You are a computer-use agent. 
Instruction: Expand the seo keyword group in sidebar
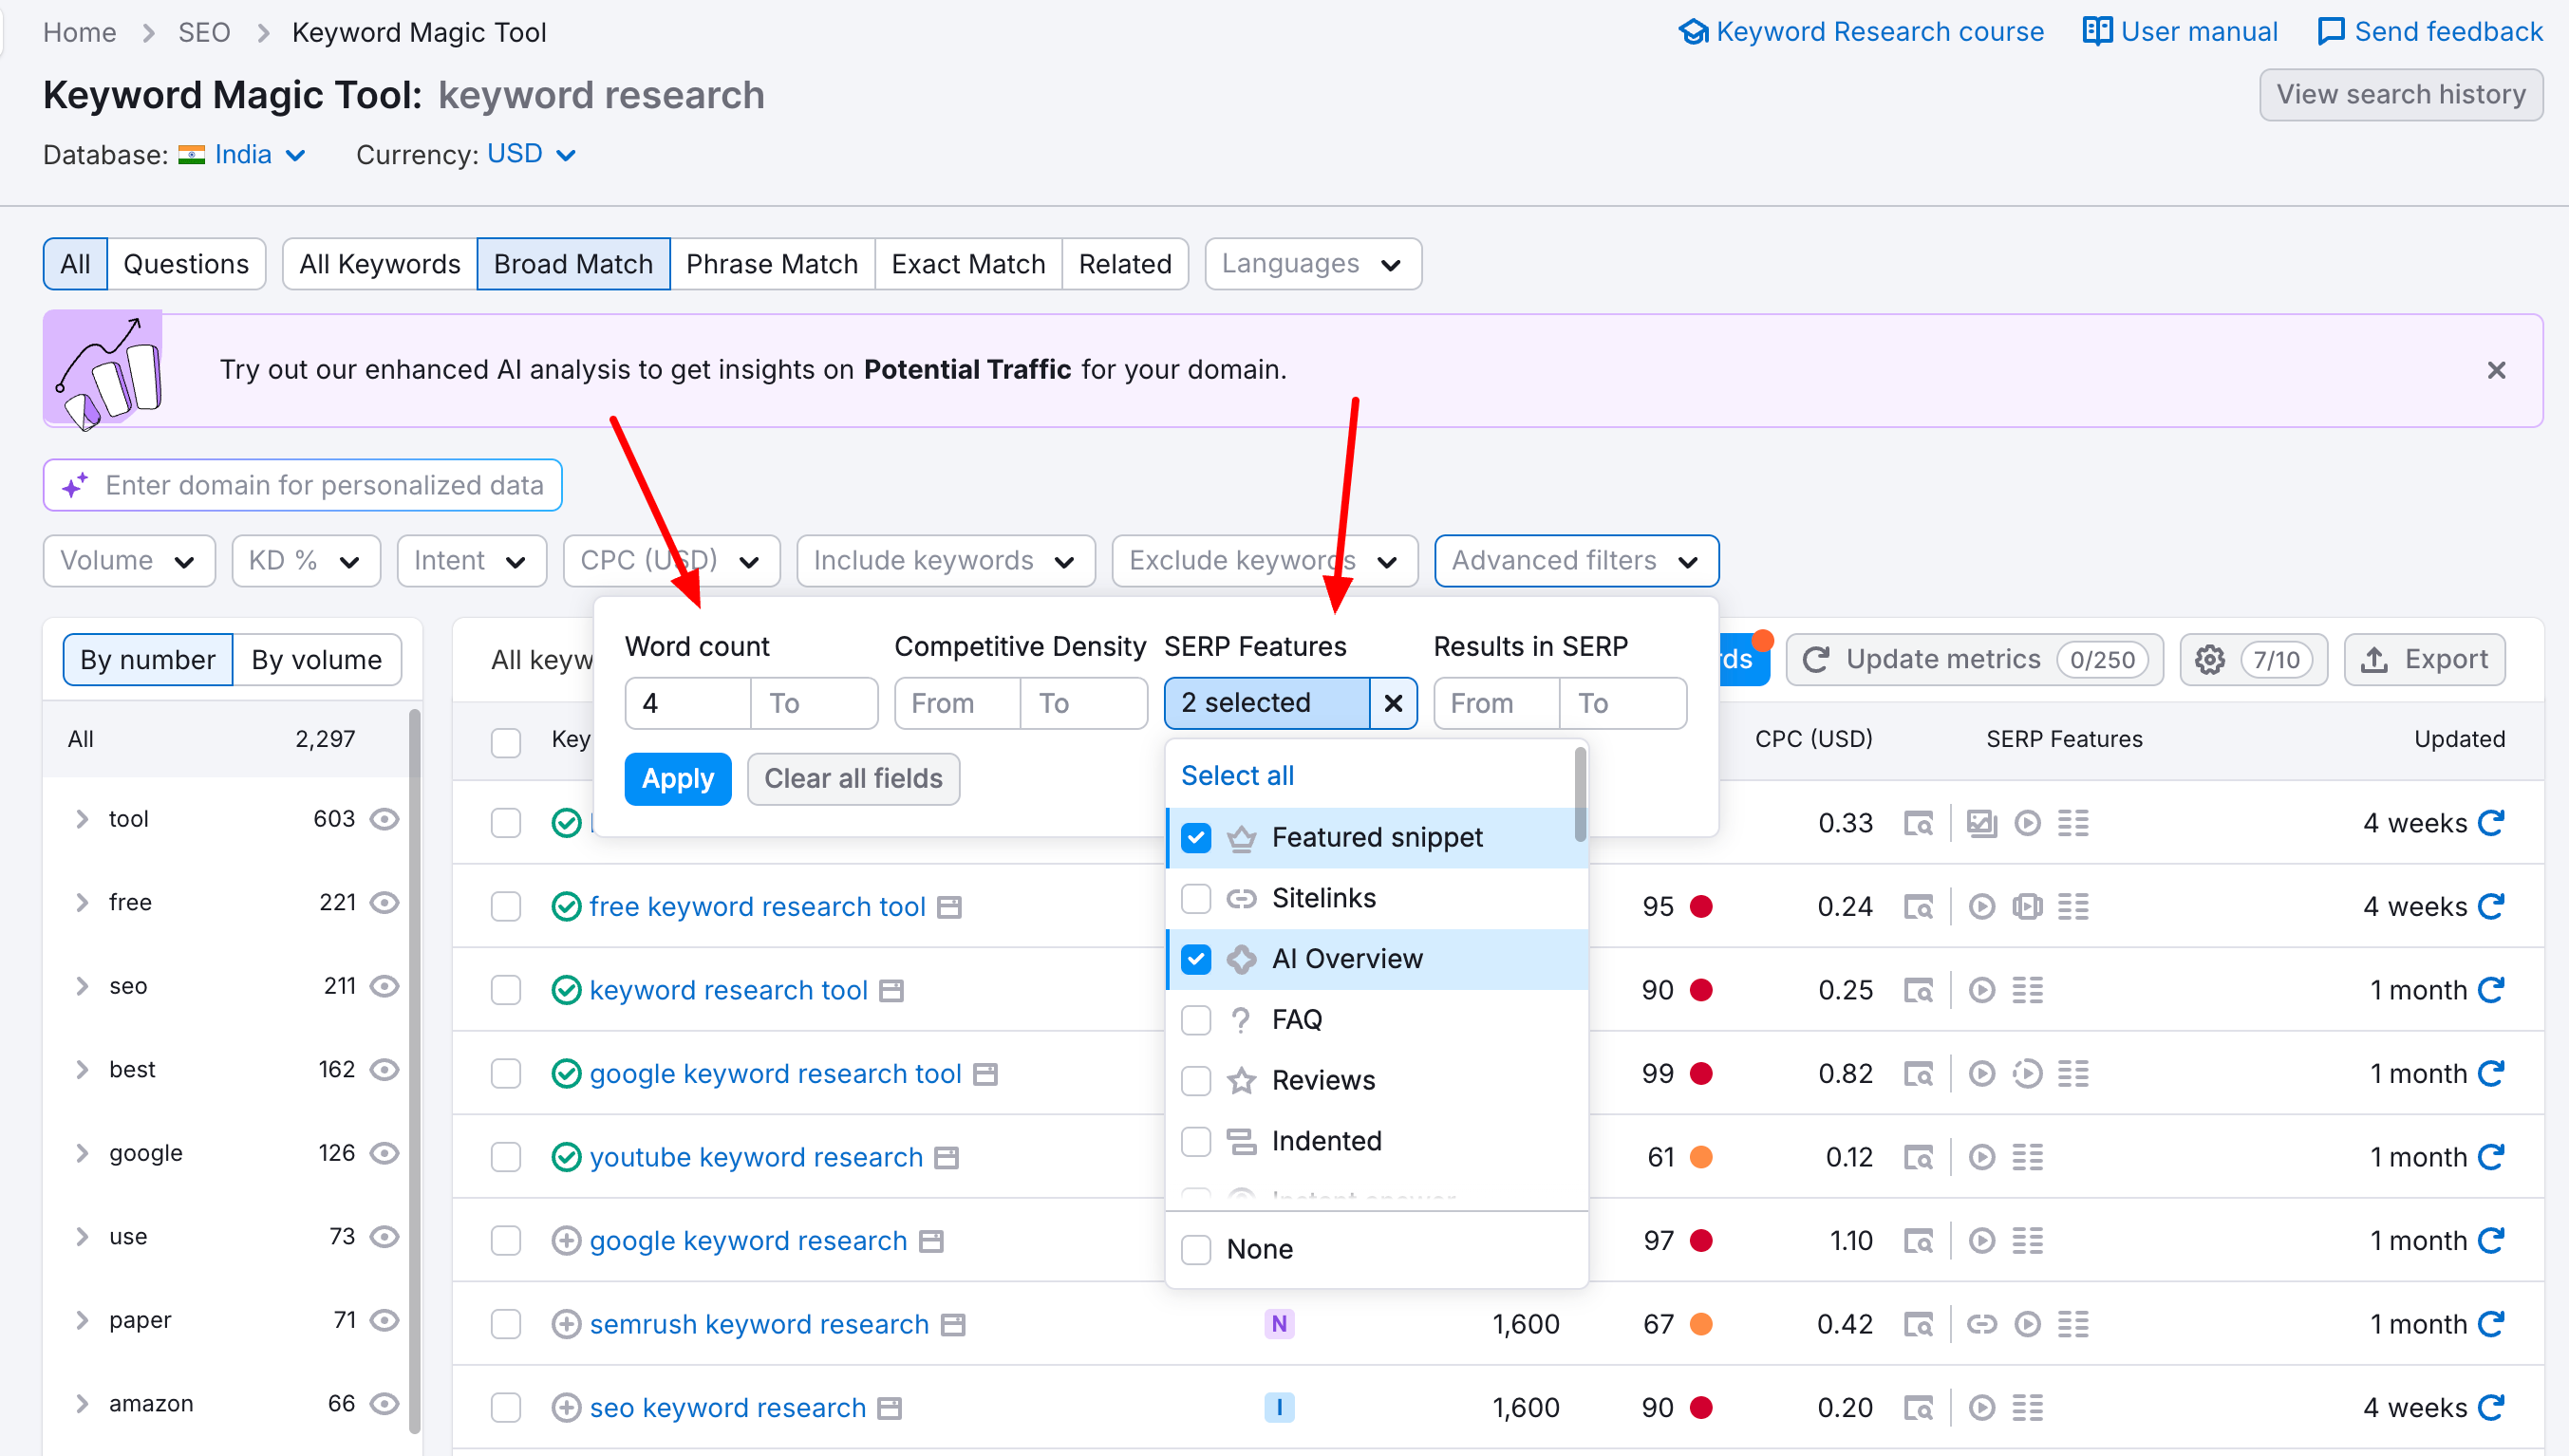click(83, 986)
